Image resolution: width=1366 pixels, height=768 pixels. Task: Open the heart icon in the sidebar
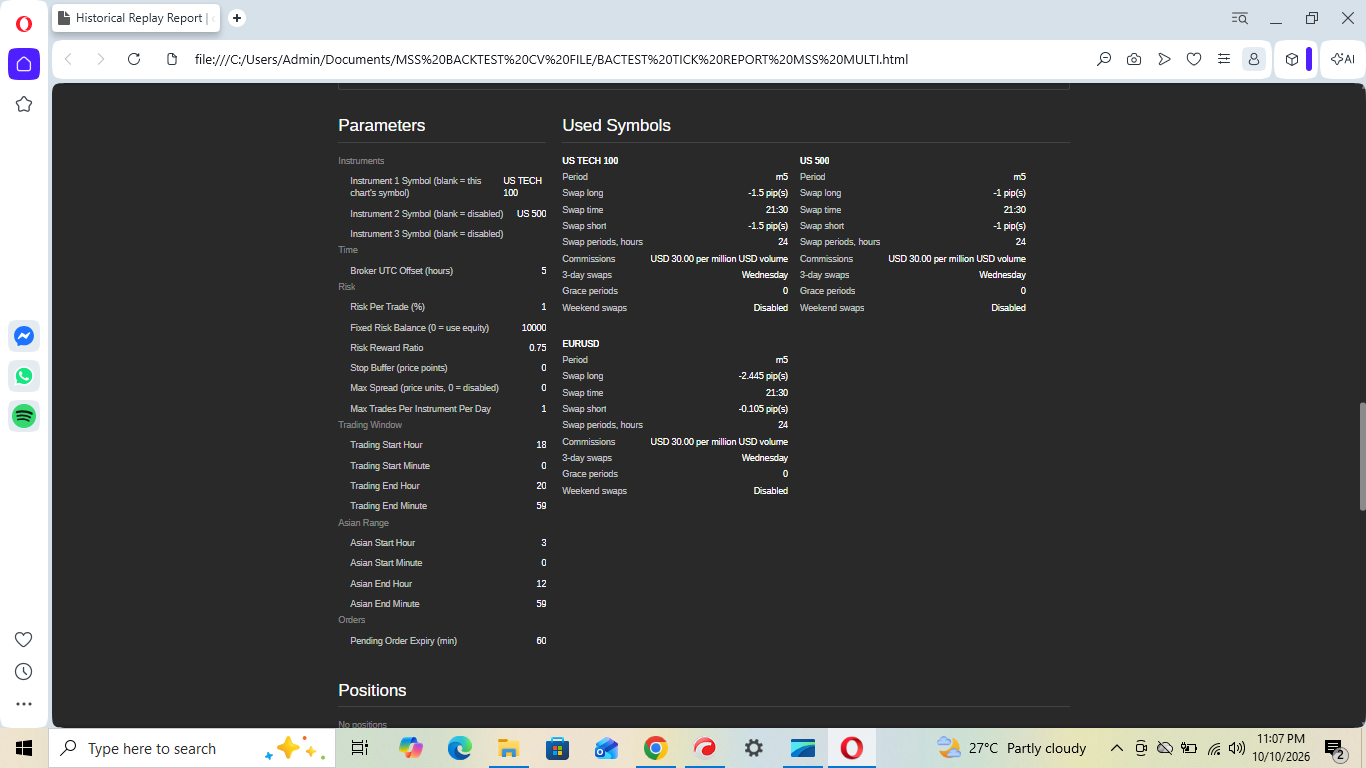(24, 640)
